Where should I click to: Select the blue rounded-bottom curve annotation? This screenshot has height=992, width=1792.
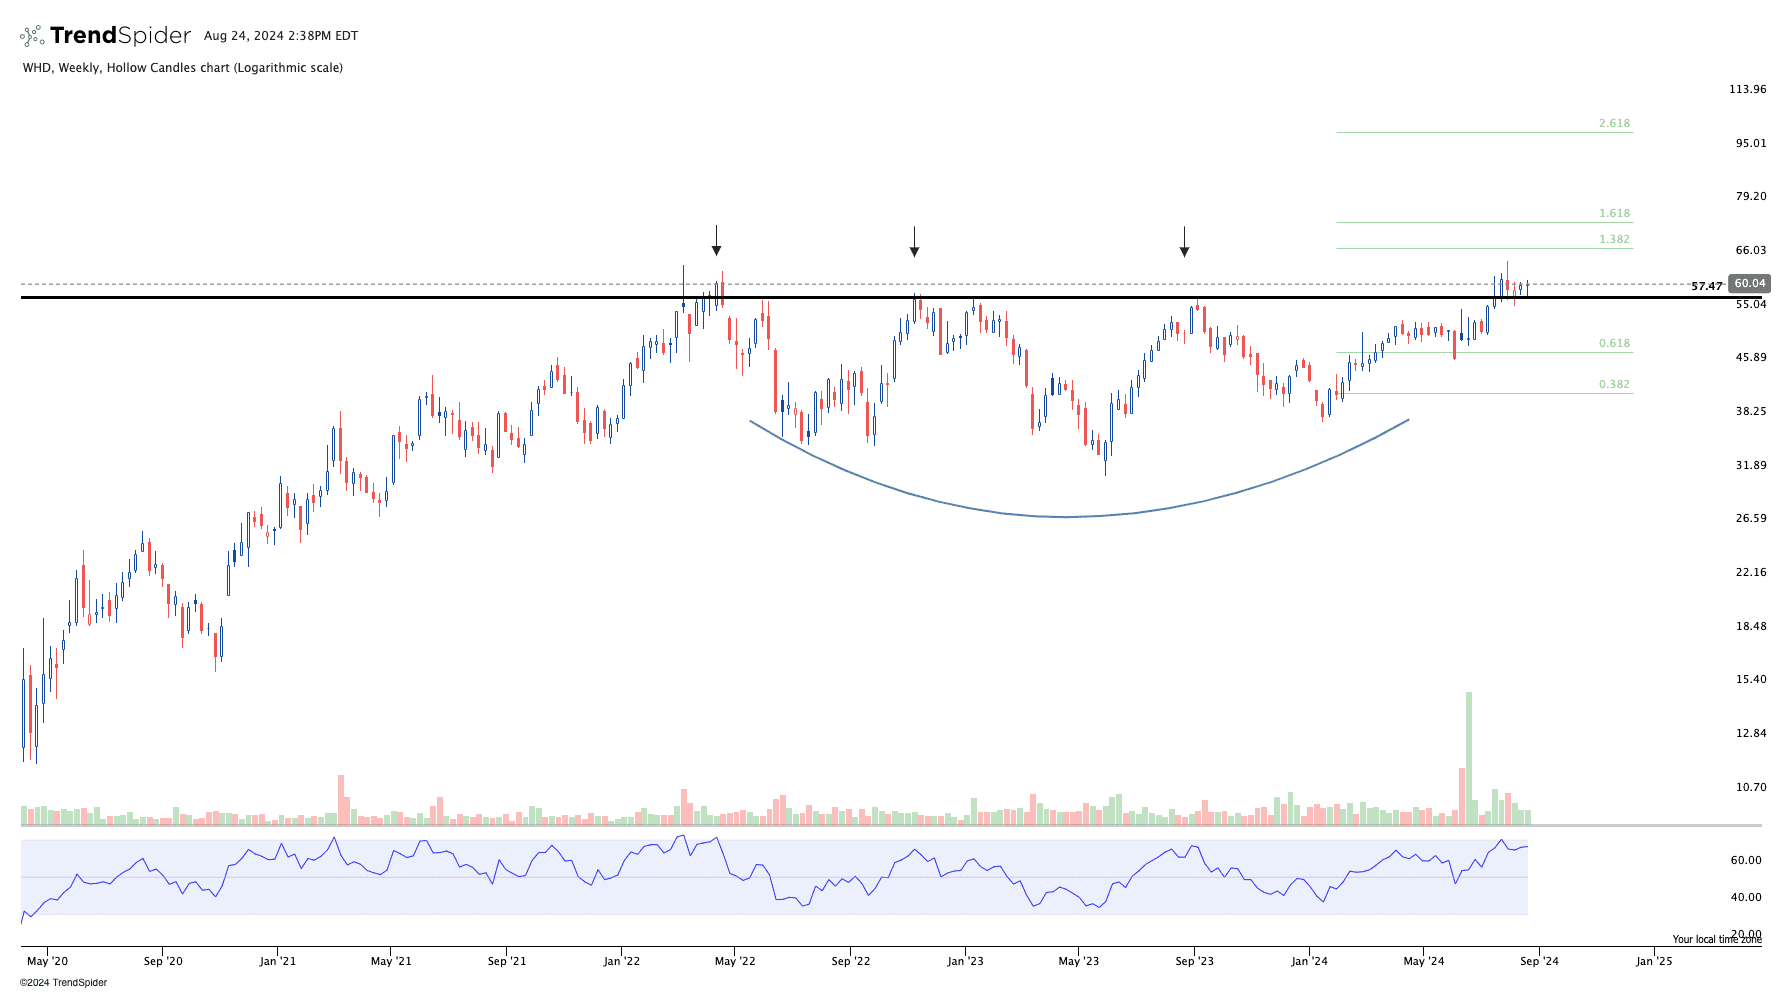click(x=1065, y=516)
